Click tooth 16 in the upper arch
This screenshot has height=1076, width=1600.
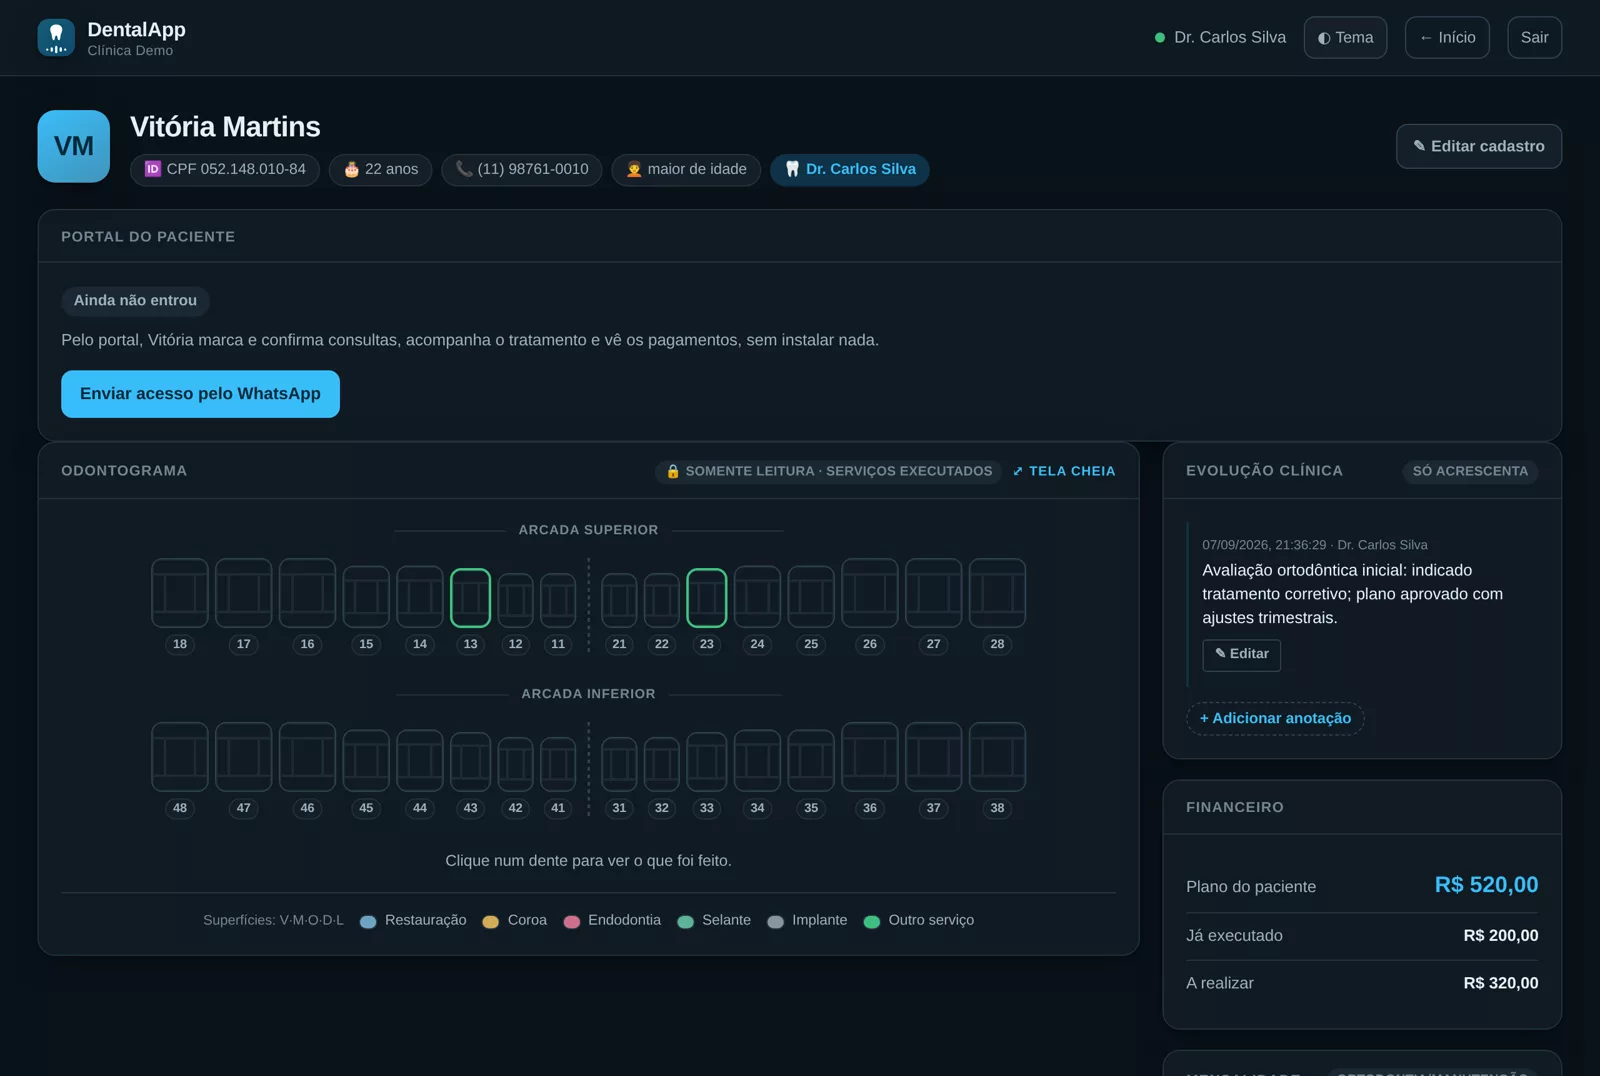(x=307, y=593)
